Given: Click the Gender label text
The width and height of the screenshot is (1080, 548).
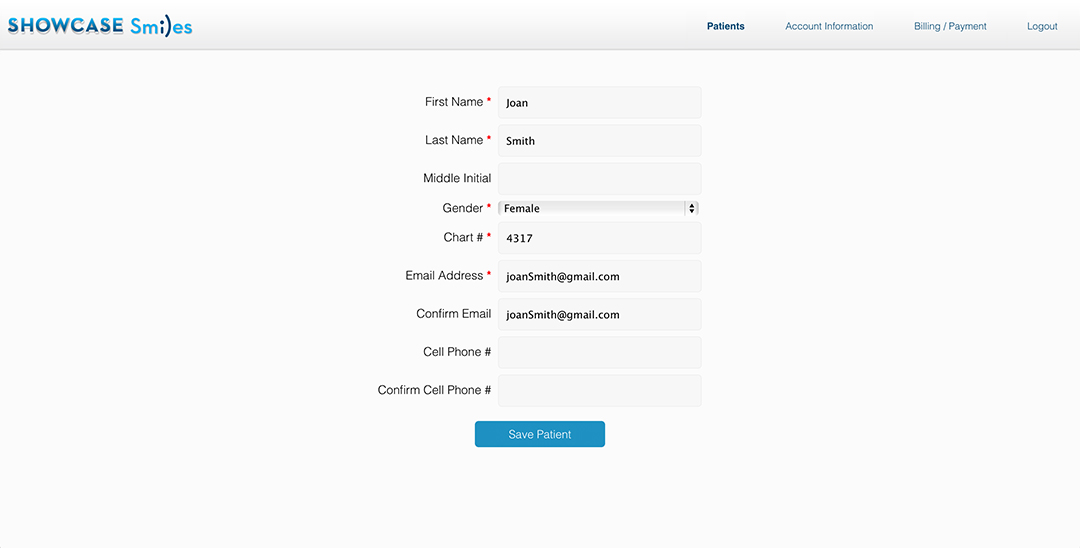Looking at the screenshot, I should 462,208.
